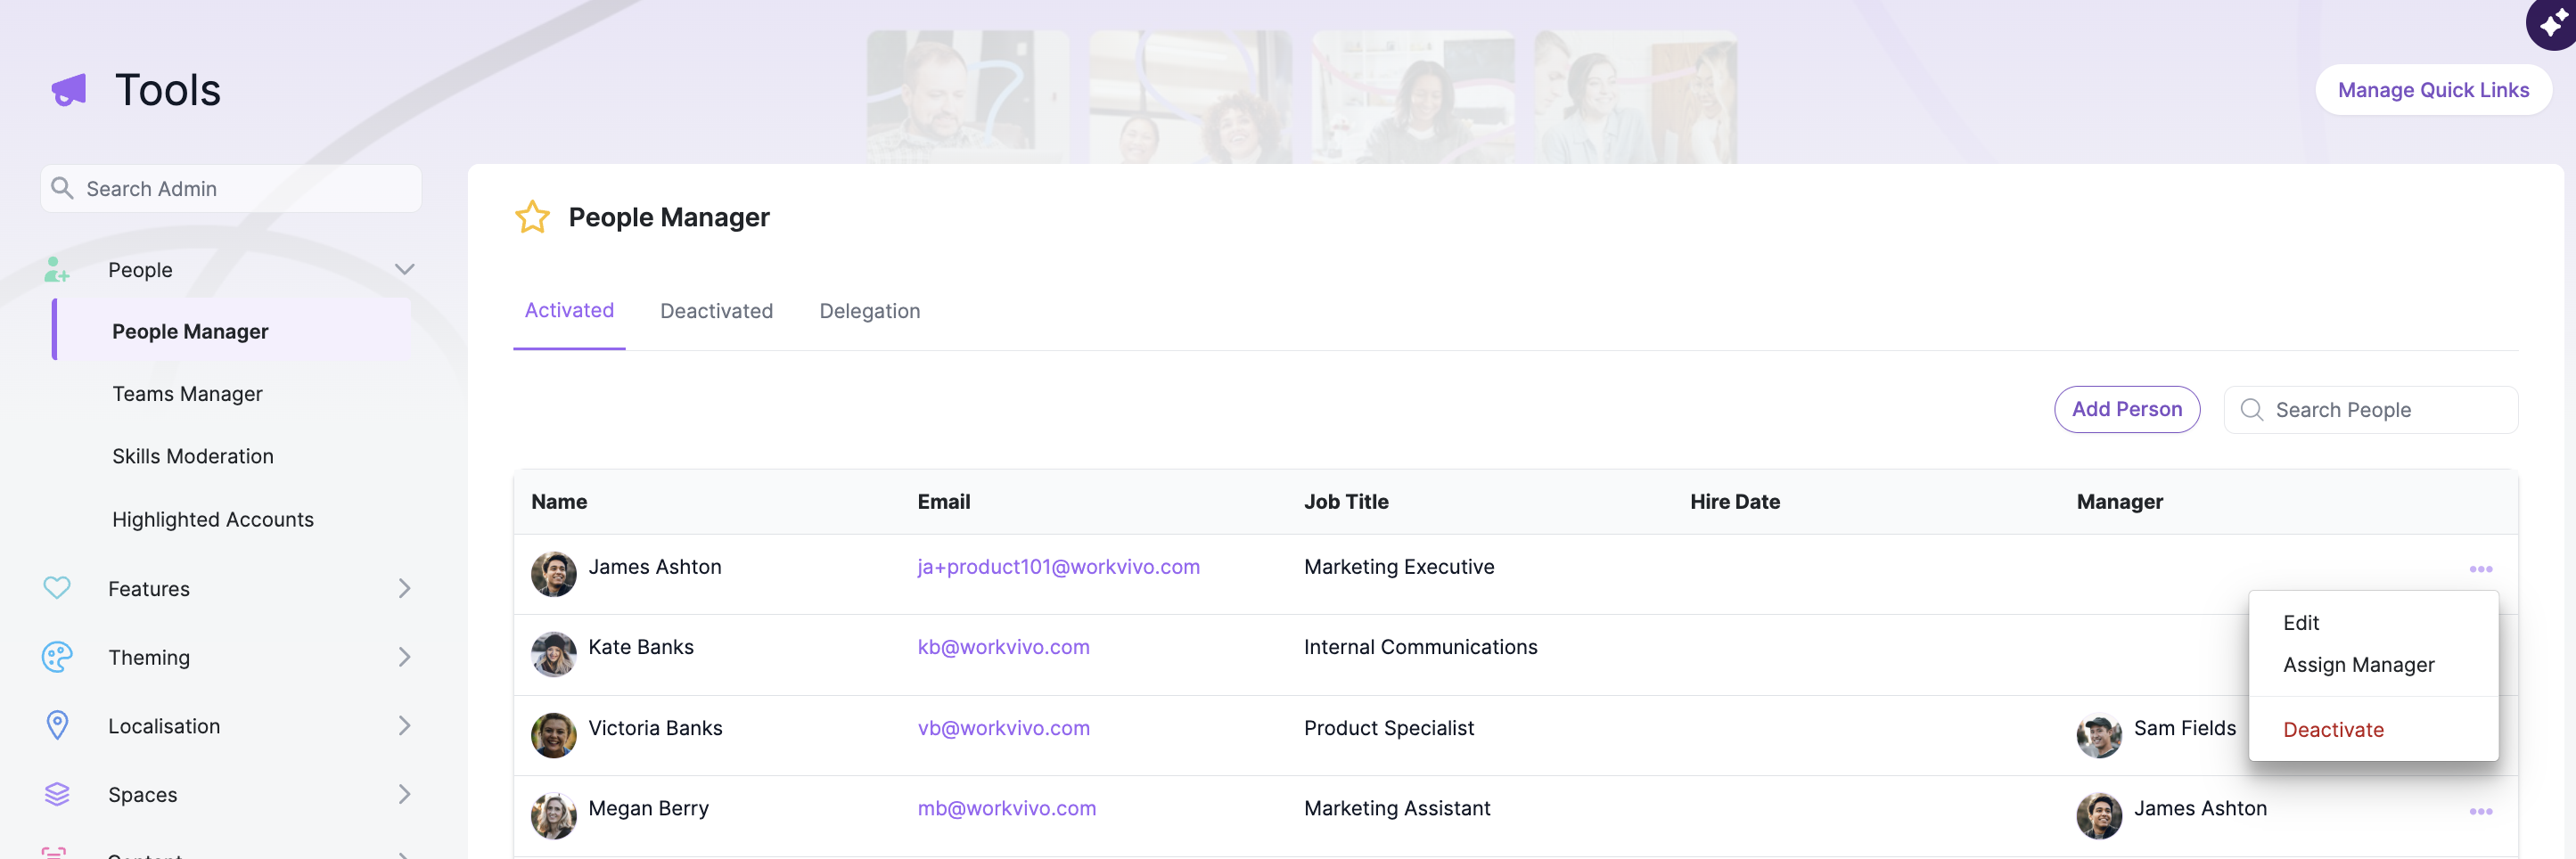
Task: Click Kate Banks' avatar
Action: [x=553, y=654]
